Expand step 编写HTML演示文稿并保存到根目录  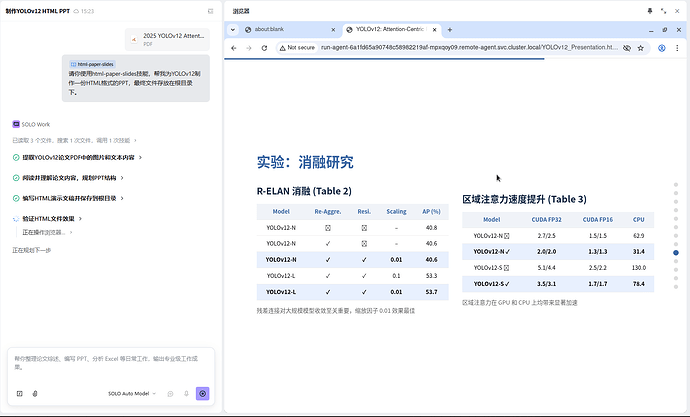[68, 198]
